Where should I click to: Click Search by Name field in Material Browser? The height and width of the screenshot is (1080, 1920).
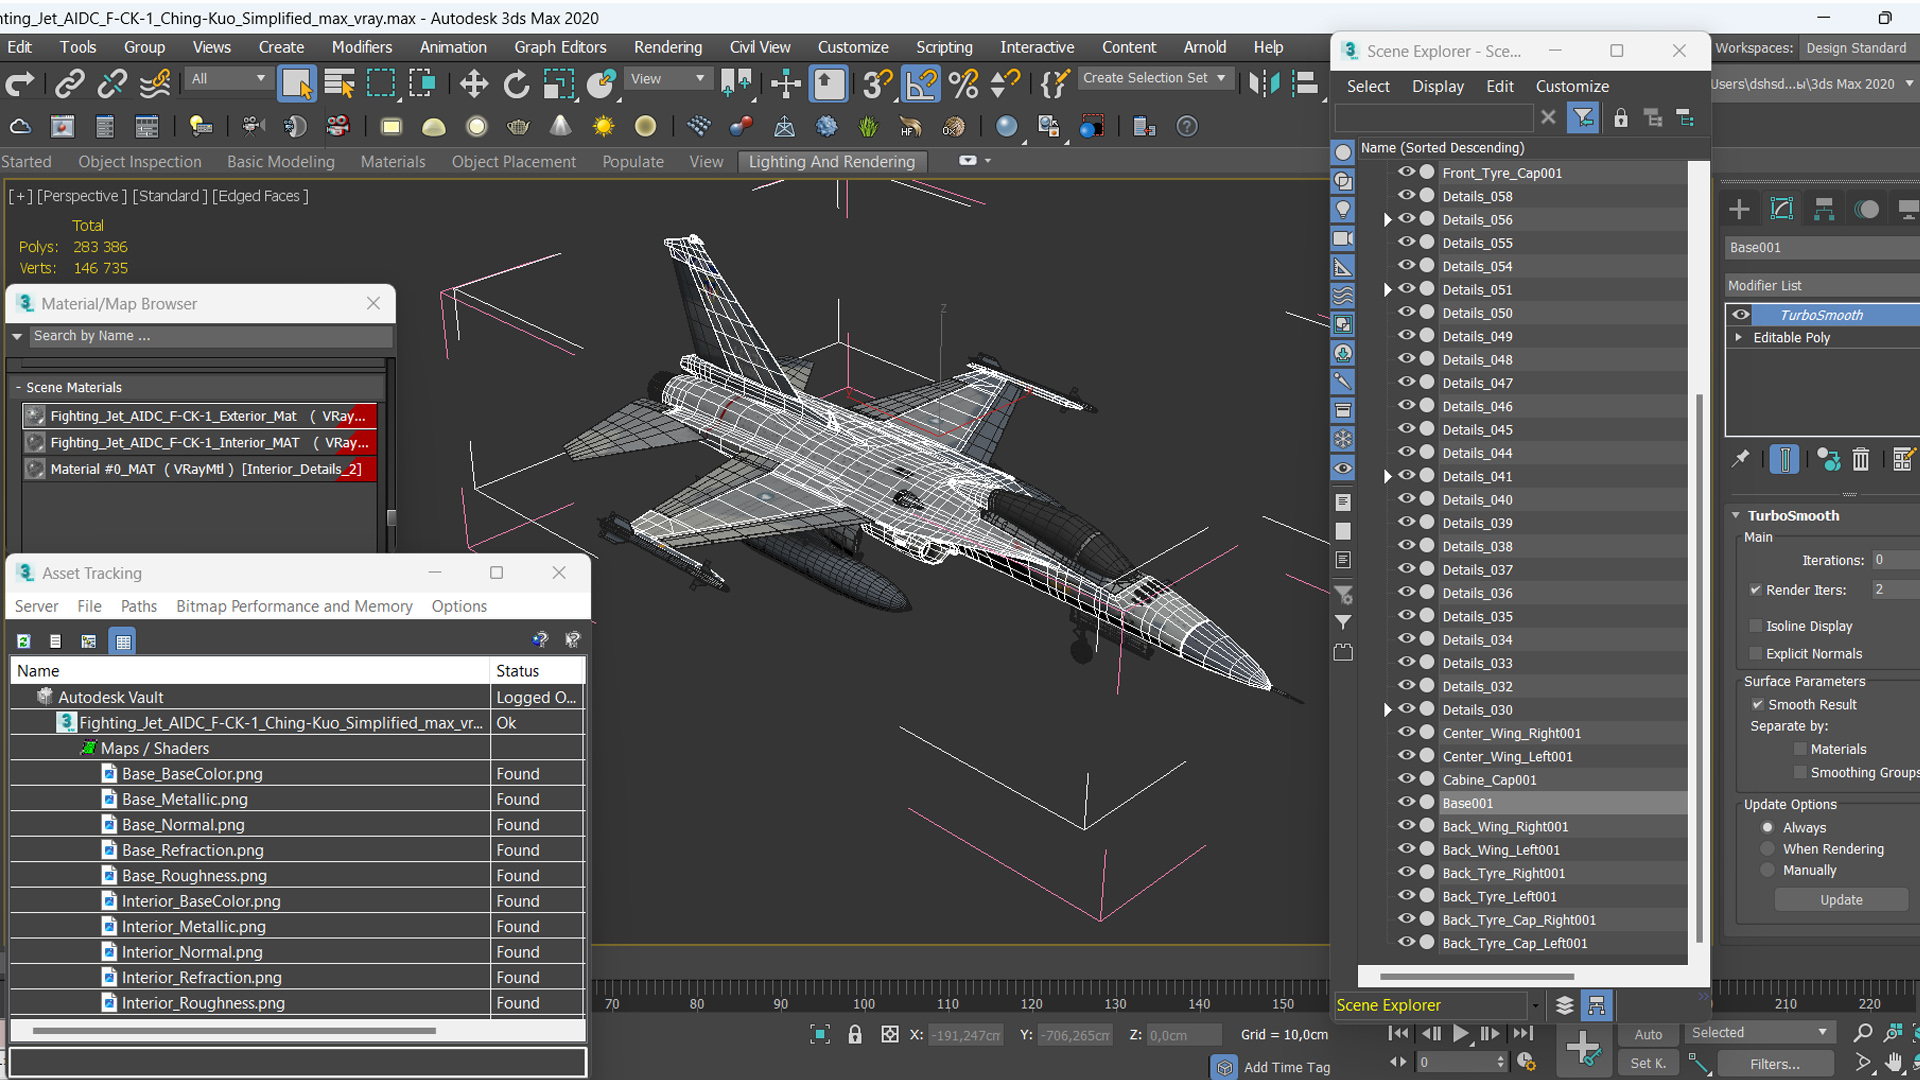tap(210, 337)
